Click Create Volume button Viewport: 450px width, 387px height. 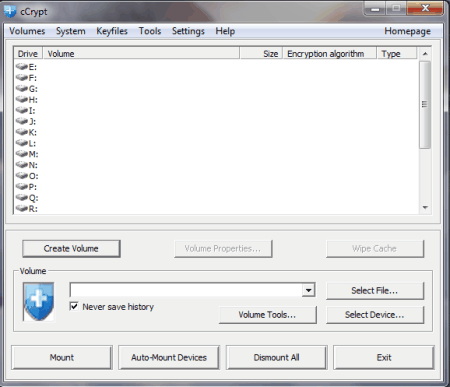(71, 249)
